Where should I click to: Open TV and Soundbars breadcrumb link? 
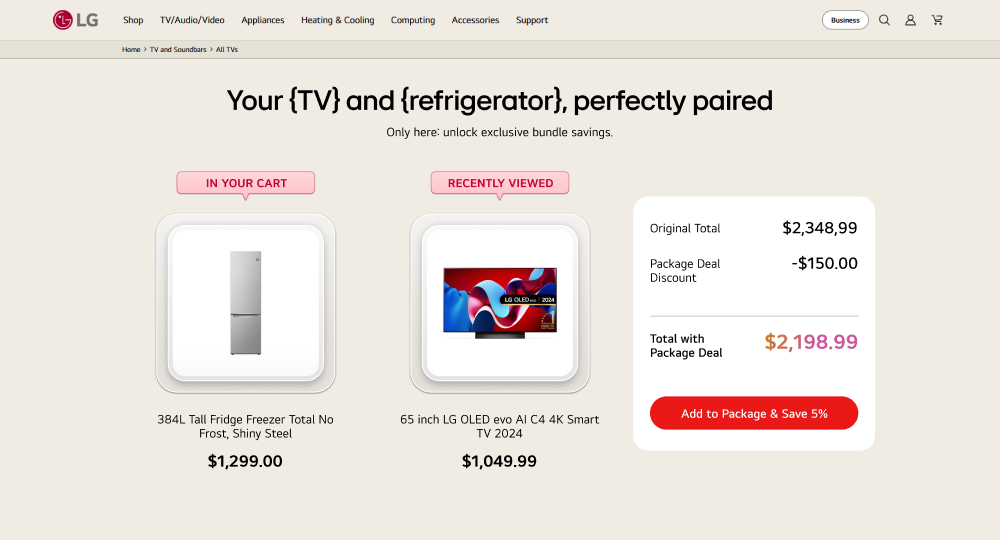click(x=178, y=49)
